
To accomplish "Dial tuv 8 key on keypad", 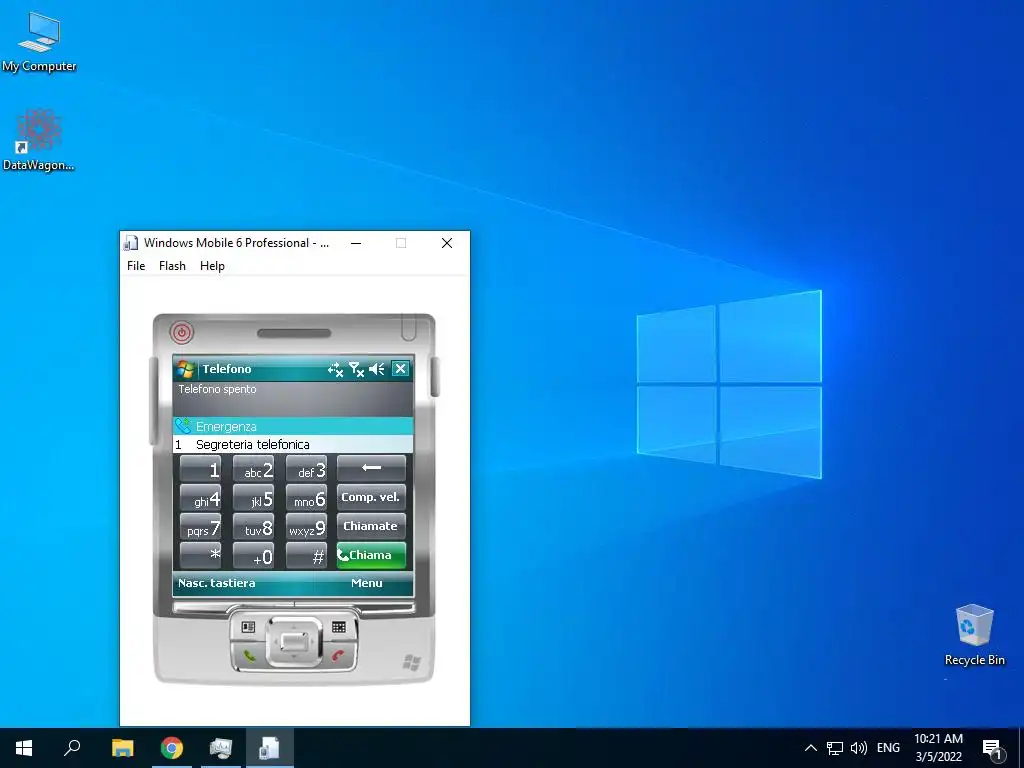I will point(253,527).
